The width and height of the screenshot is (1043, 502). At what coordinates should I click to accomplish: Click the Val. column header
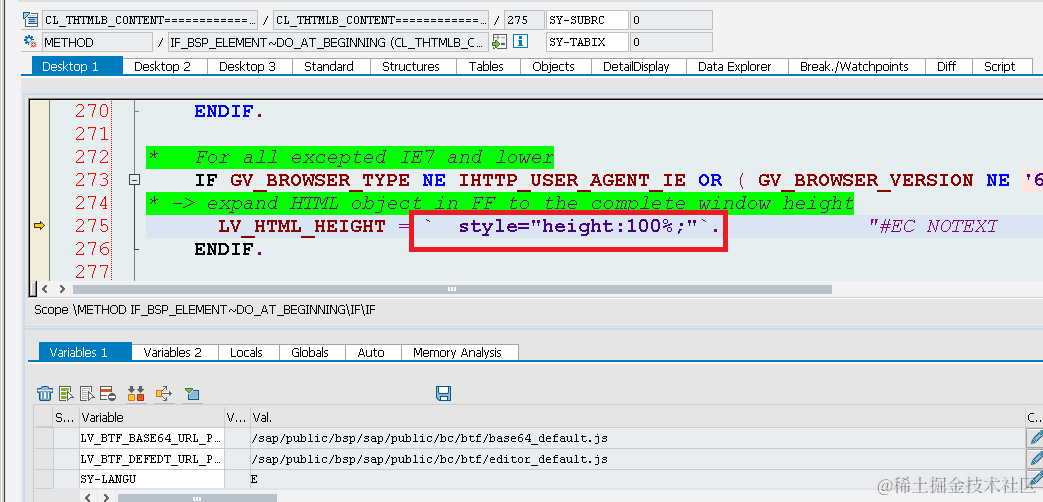coord(638,418)
